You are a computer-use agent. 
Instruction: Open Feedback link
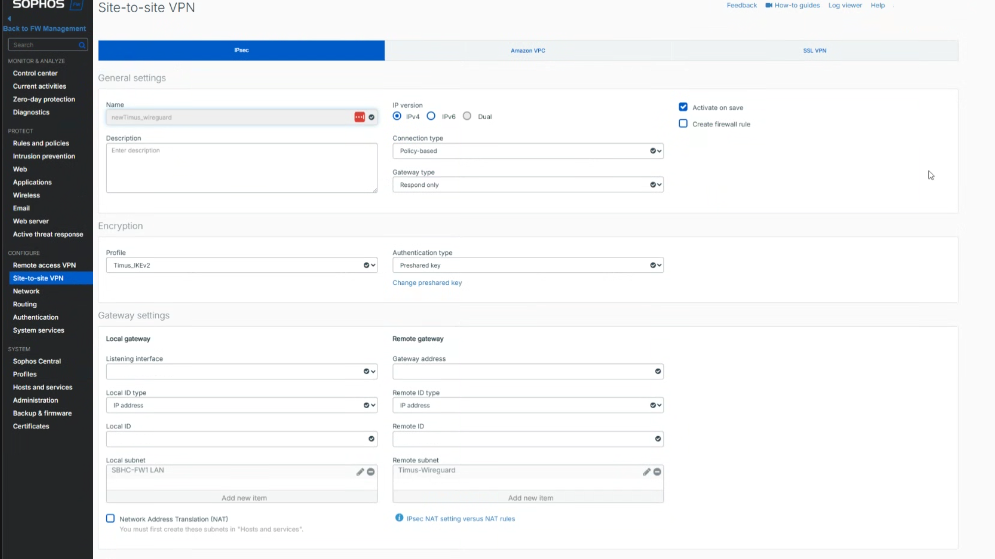pyautogui.click(x=741, y=5)
